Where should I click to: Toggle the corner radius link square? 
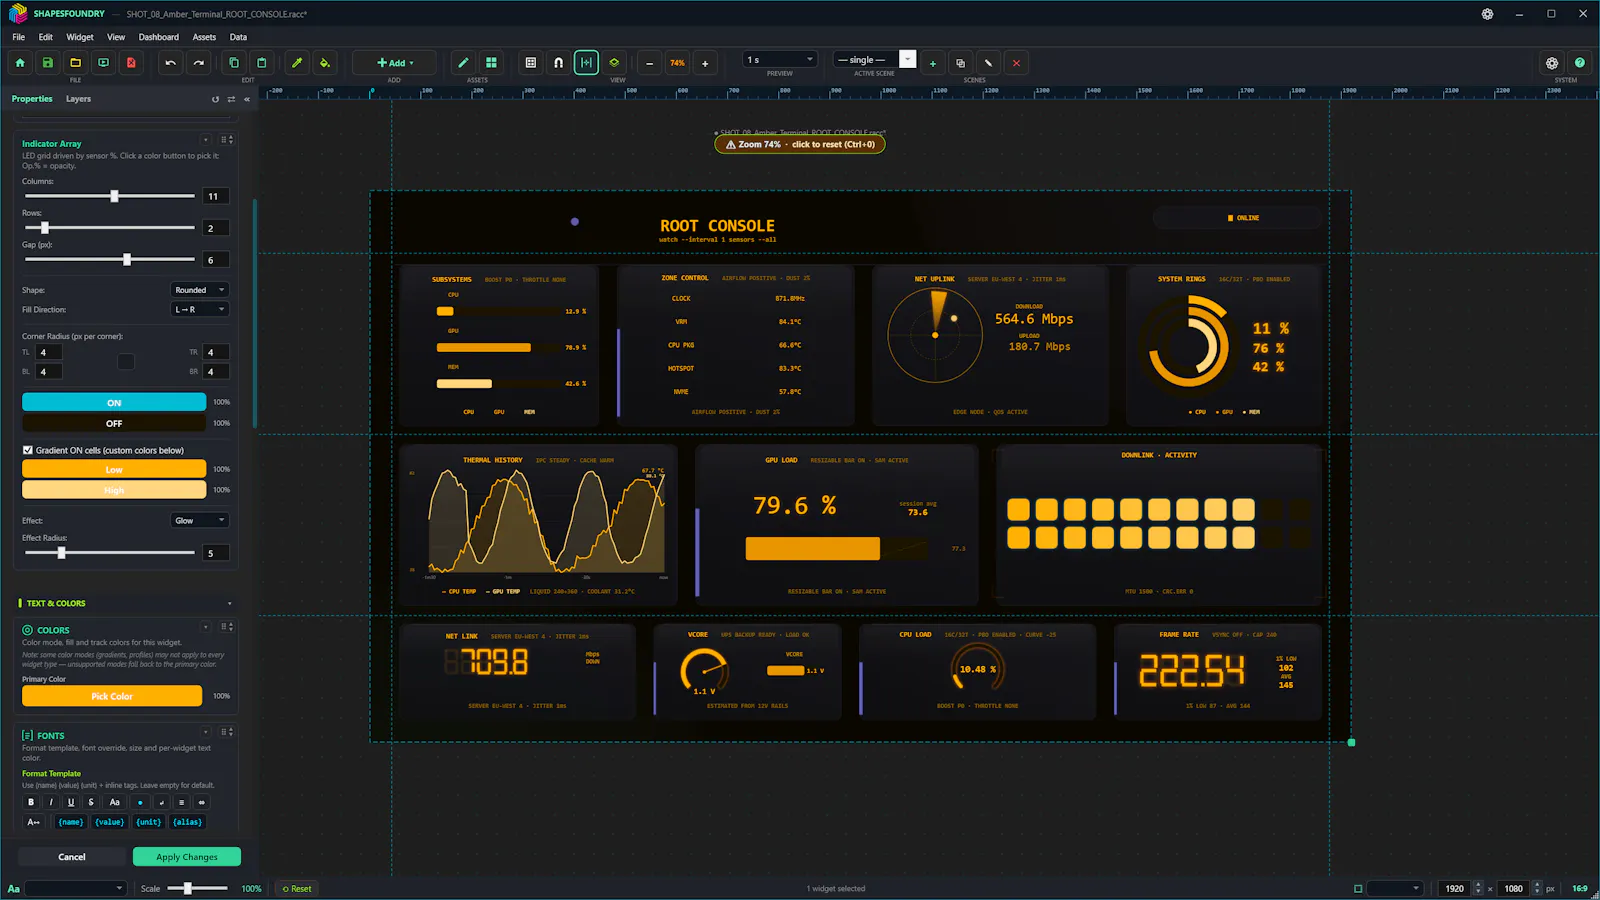tap(126, 362)
